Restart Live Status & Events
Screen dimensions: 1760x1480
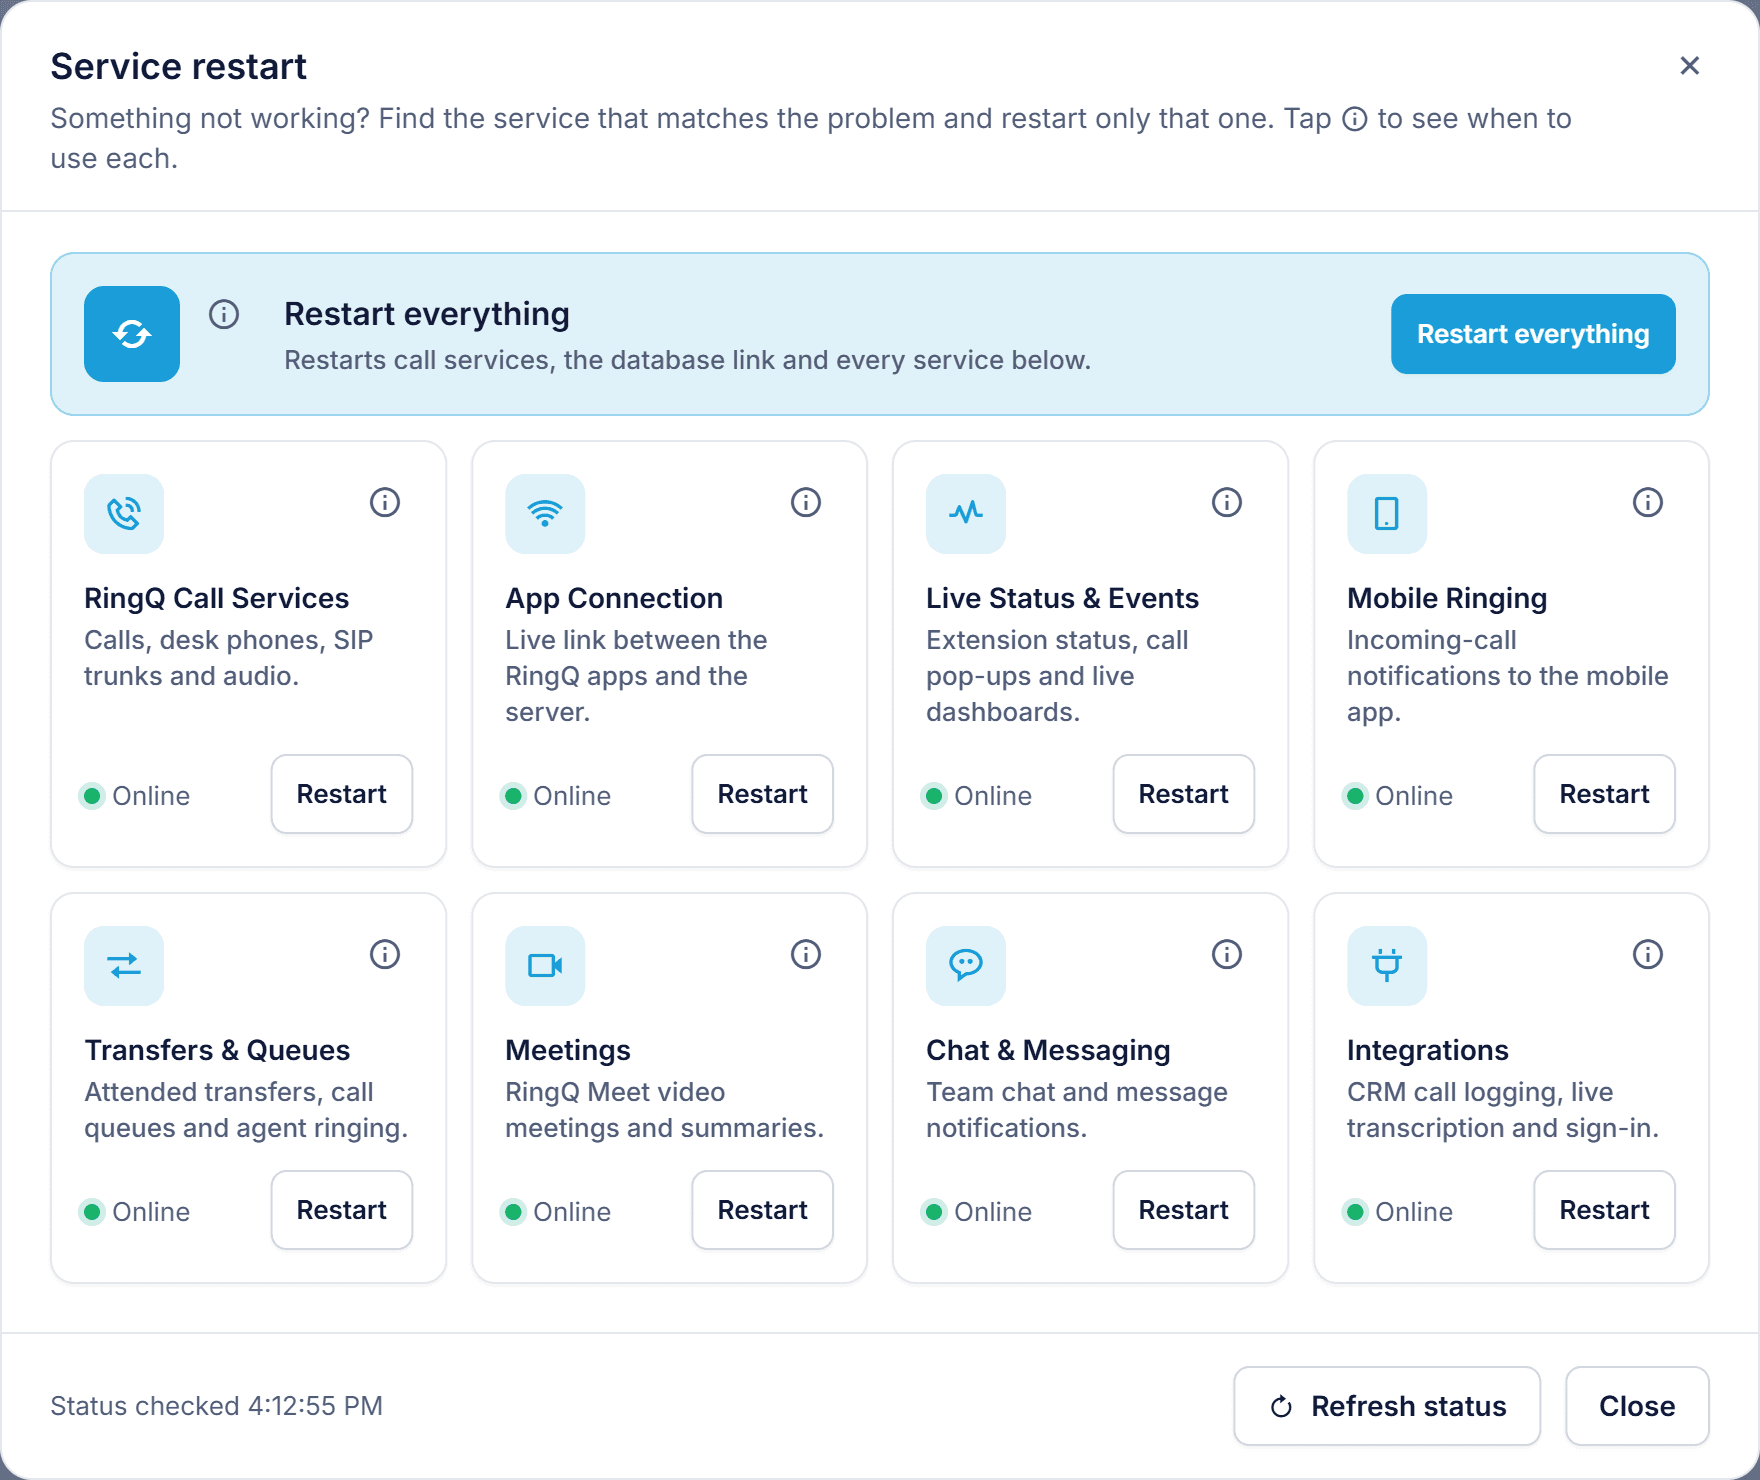pos(1184,794)
